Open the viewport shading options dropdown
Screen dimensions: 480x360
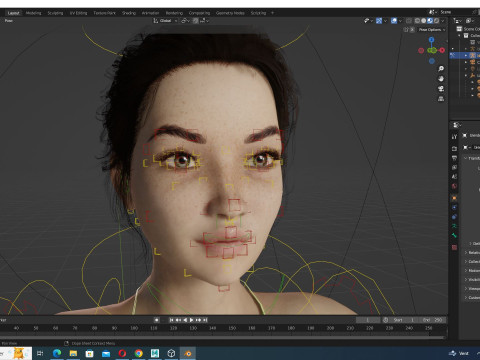[x=443, y=21]
